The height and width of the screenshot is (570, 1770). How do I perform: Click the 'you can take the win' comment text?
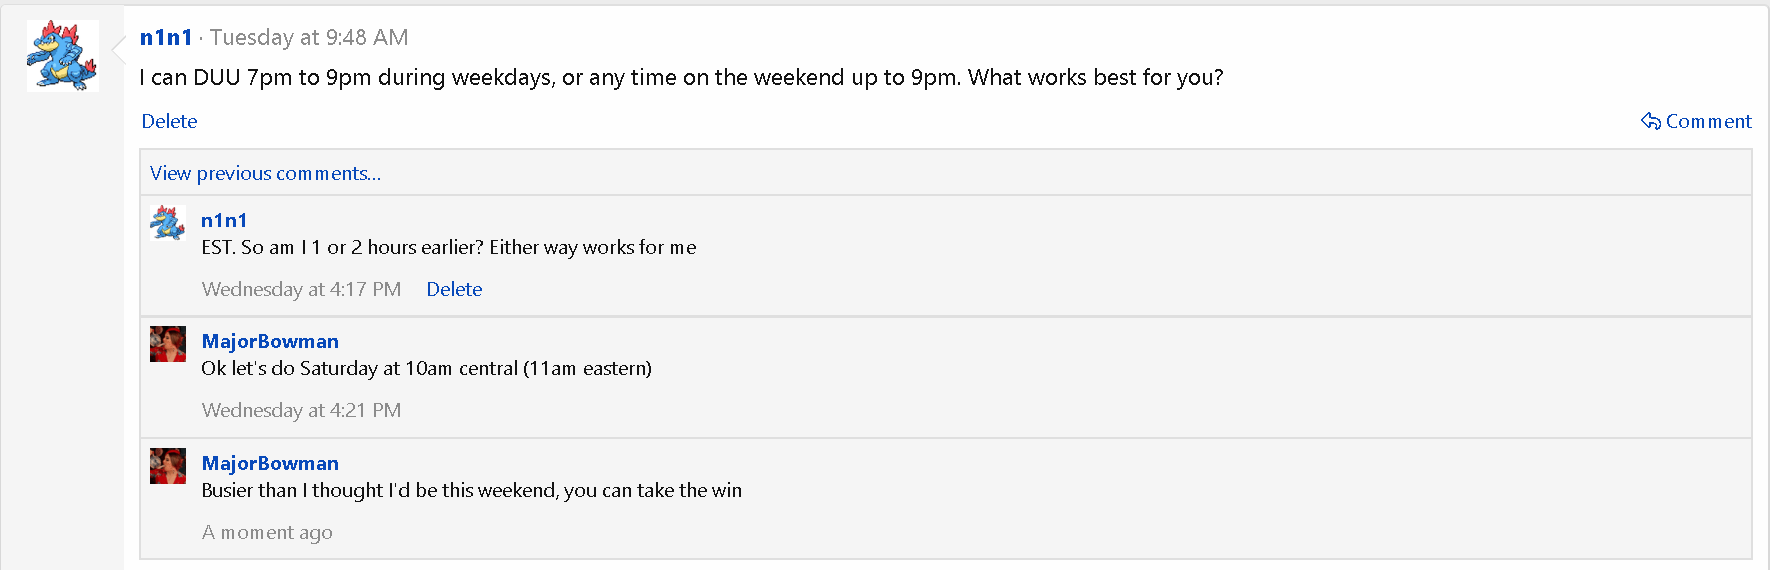click(471, 490)
